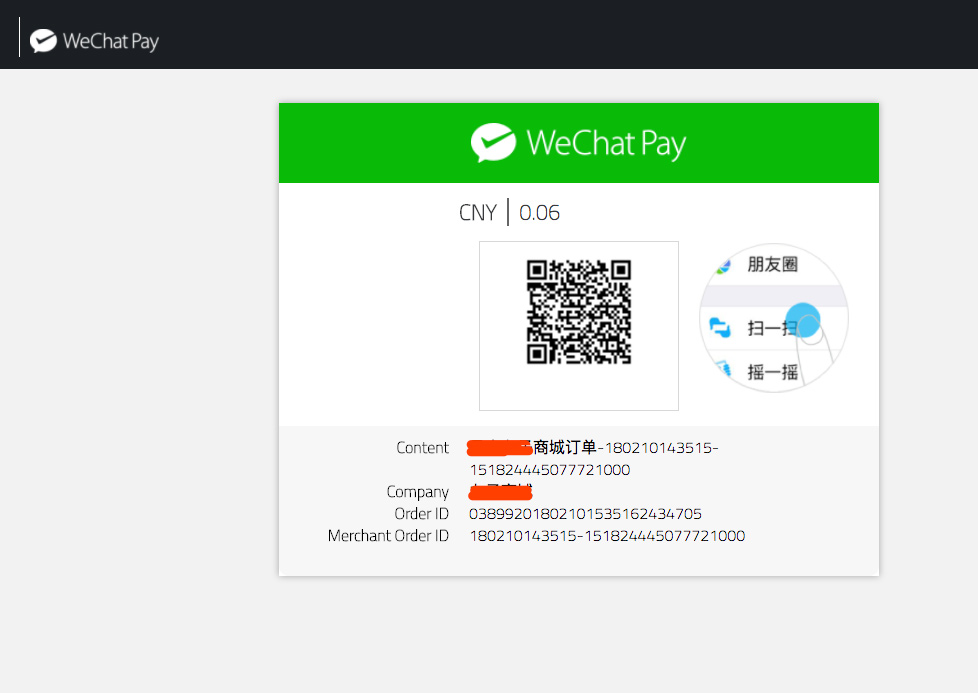The image size is (978, 693).
Task: Click the Company field label
Action: coord(417,492)
